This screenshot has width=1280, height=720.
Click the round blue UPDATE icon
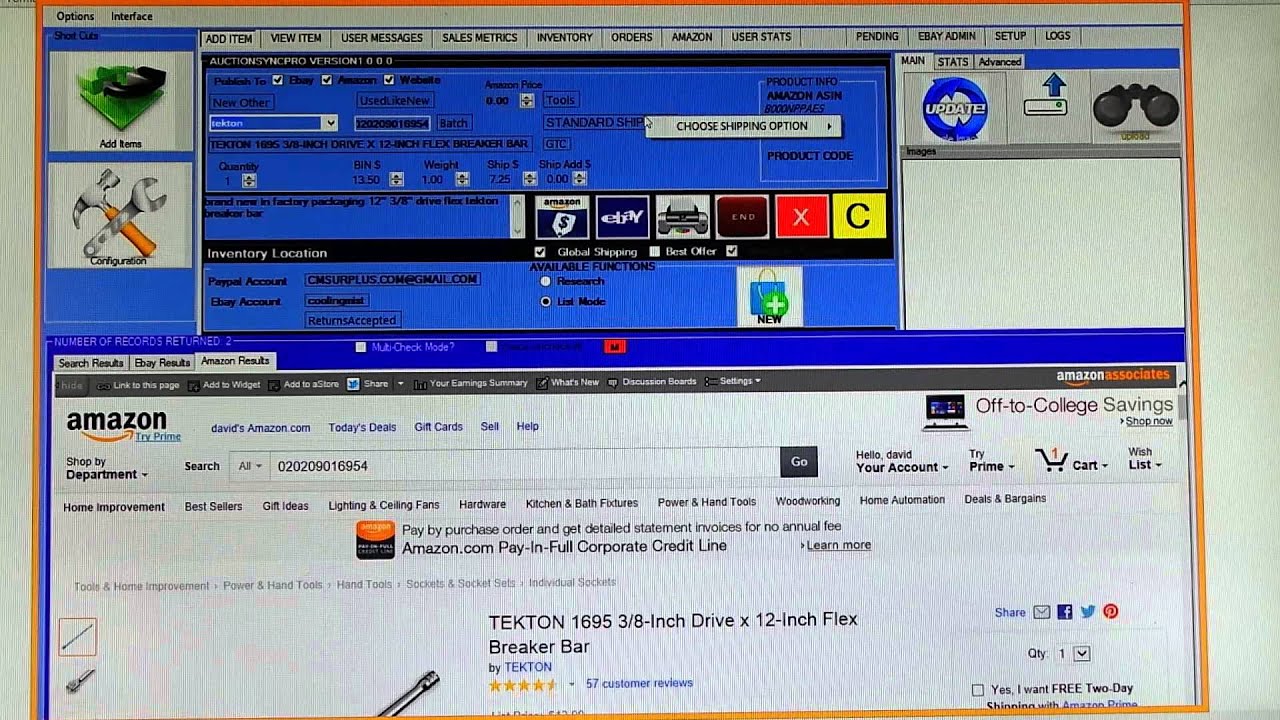tap(955, 108)
